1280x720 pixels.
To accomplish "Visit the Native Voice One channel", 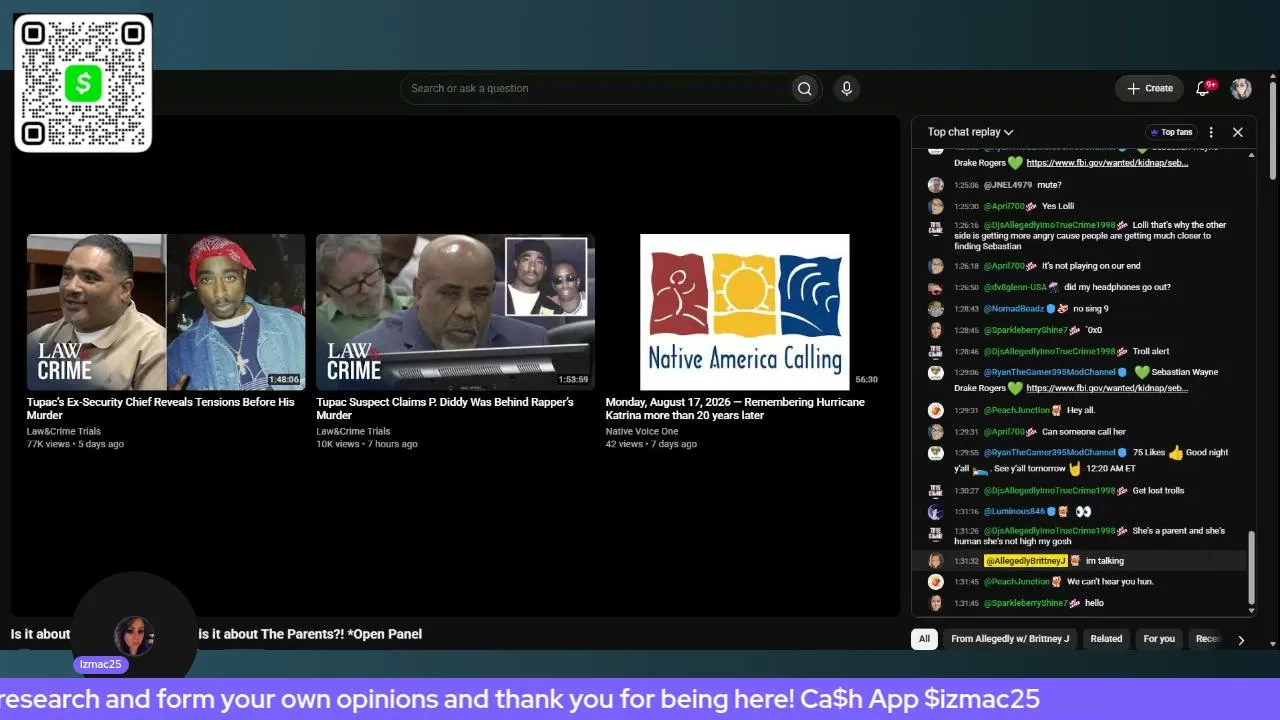I will [x=642, y=432].
